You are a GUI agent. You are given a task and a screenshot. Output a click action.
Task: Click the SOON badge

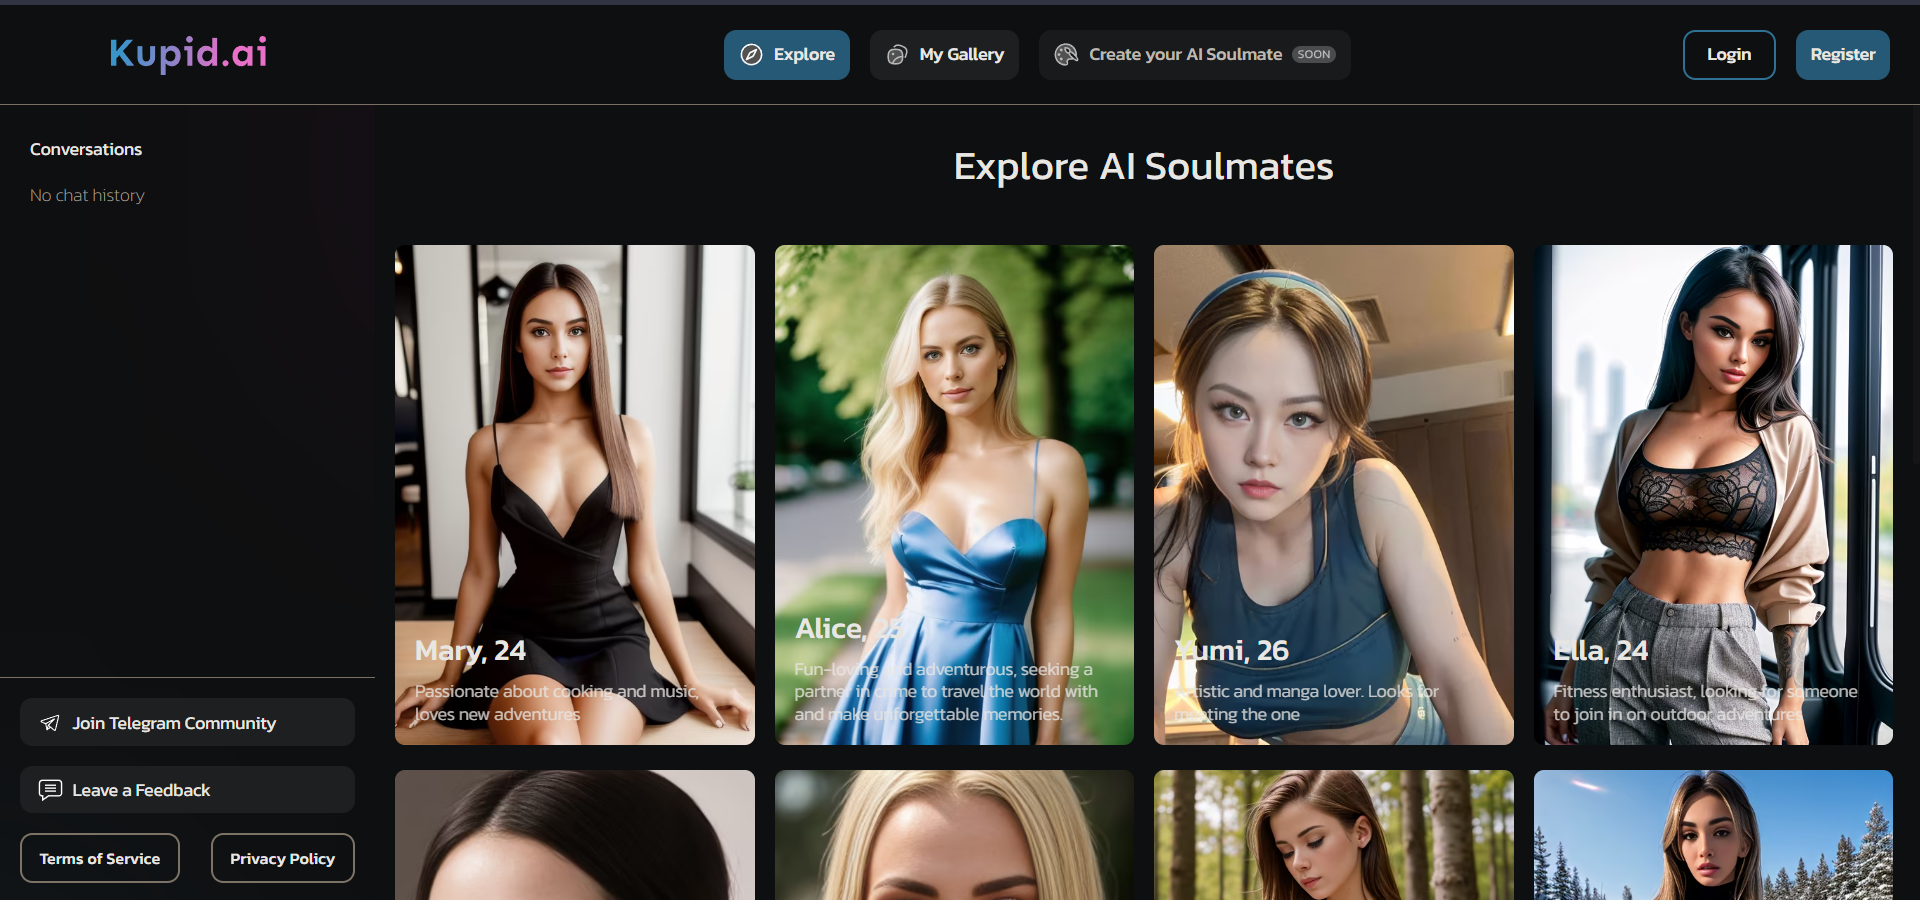(x=1313, y=55)
